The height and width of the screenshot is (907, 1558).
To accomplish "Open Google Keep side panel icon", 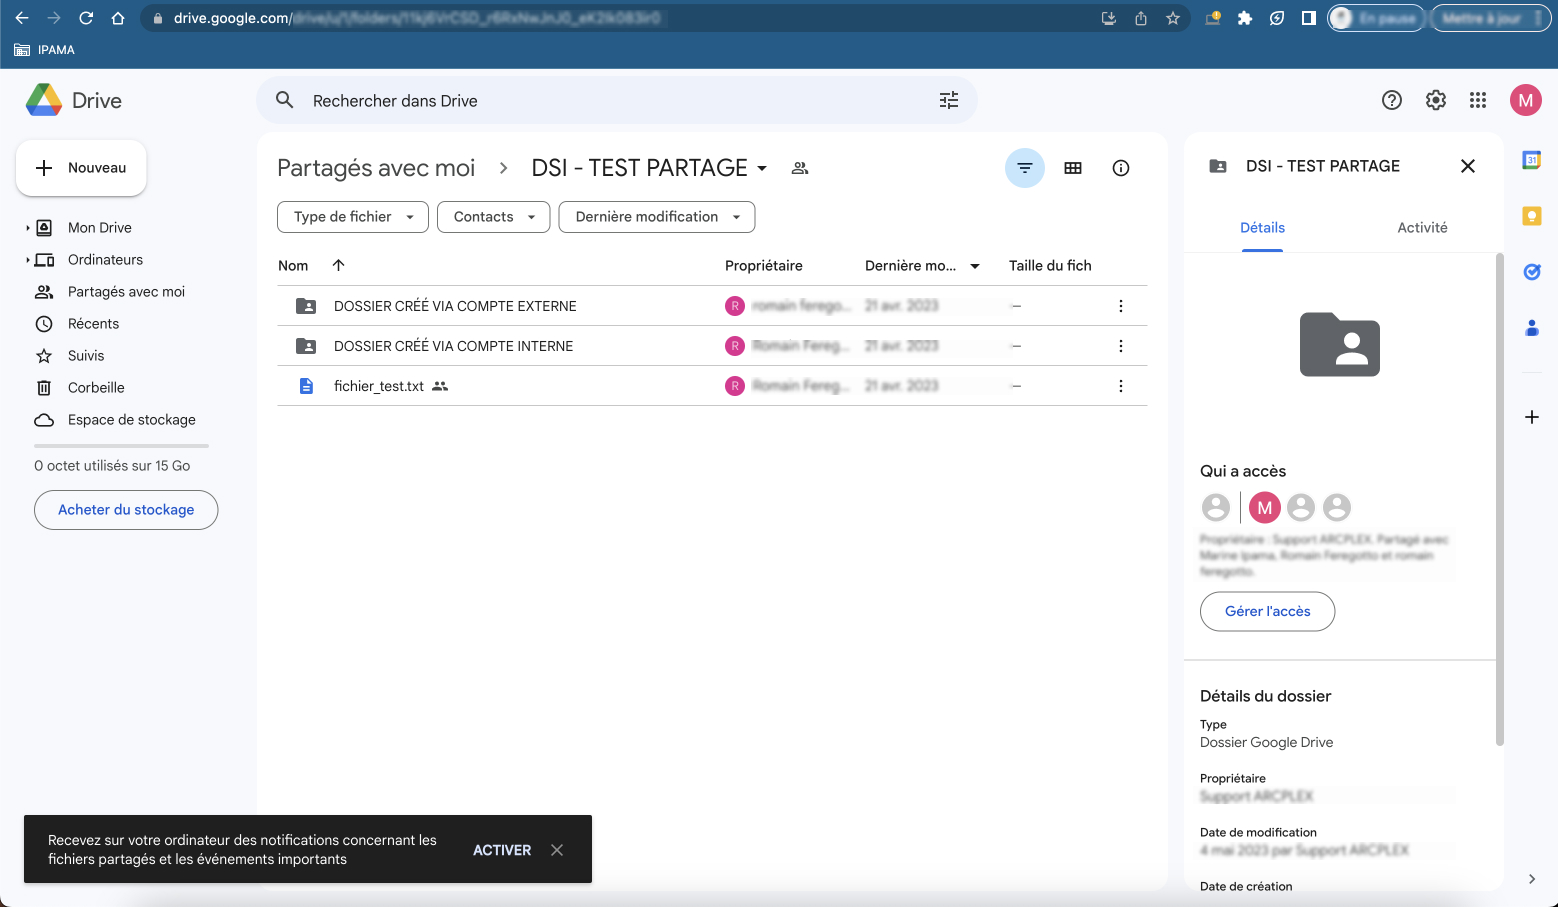I will 1532,216.
